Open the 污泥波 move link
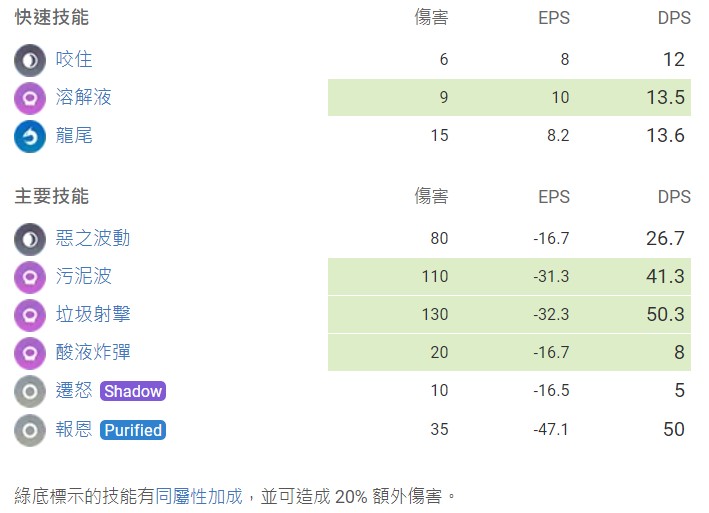Screen dimensions: 709x513 pos(83,276)
